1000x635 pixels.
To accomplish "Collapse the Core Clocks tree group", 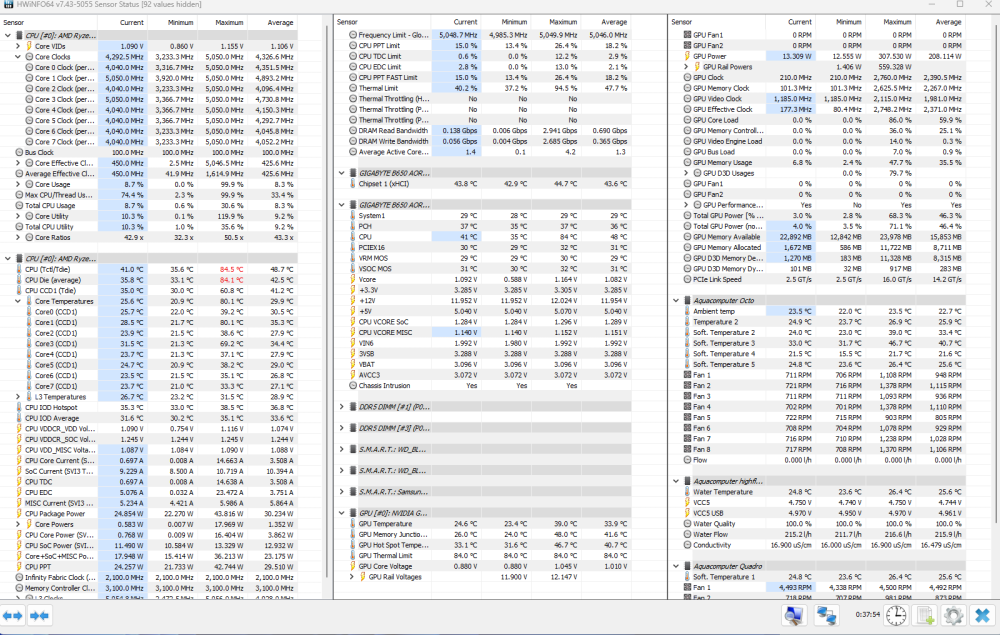I will [x=18, y=57].
